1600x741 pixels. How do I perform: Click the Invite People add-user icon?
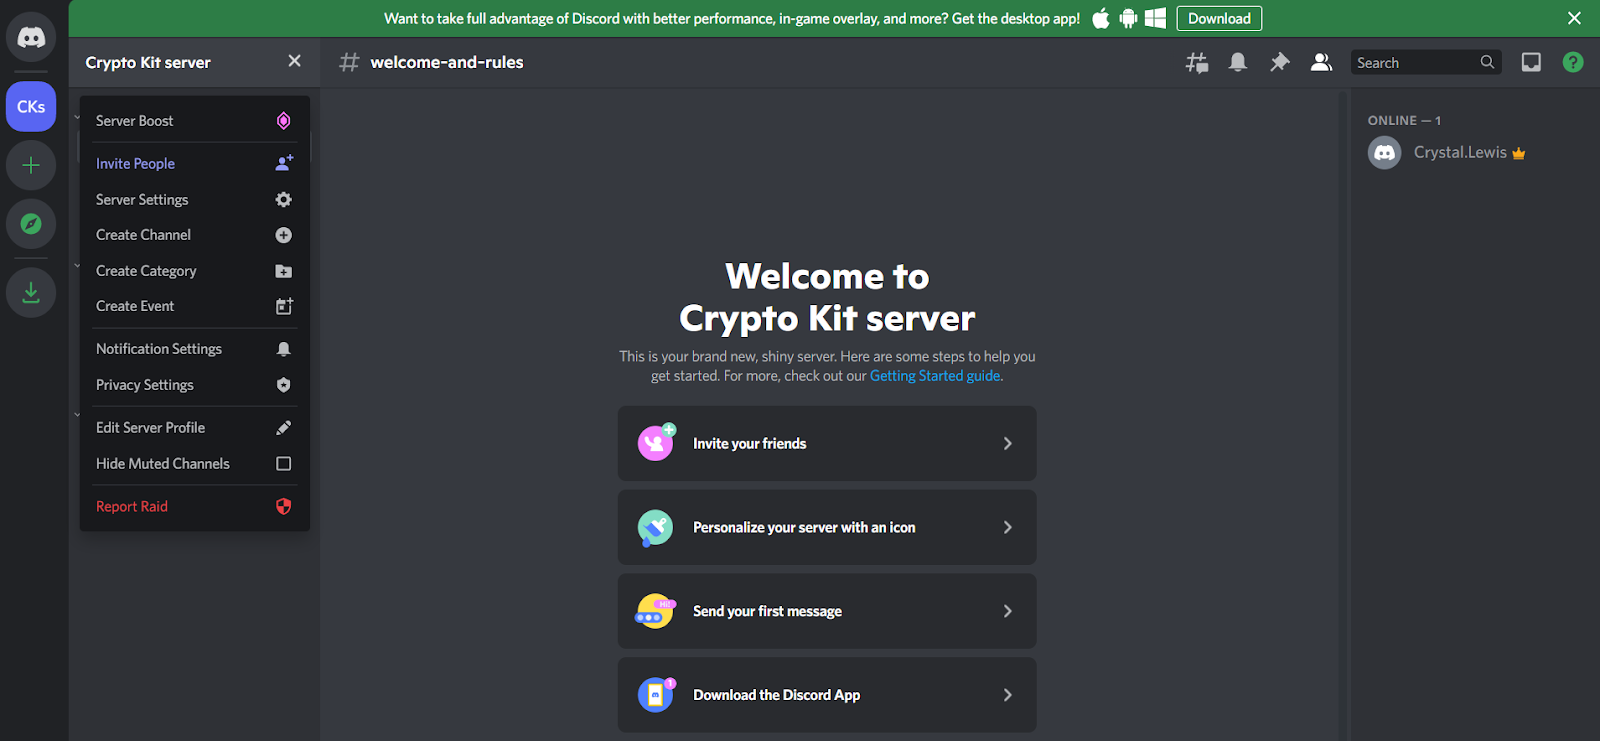click(284, 163)
